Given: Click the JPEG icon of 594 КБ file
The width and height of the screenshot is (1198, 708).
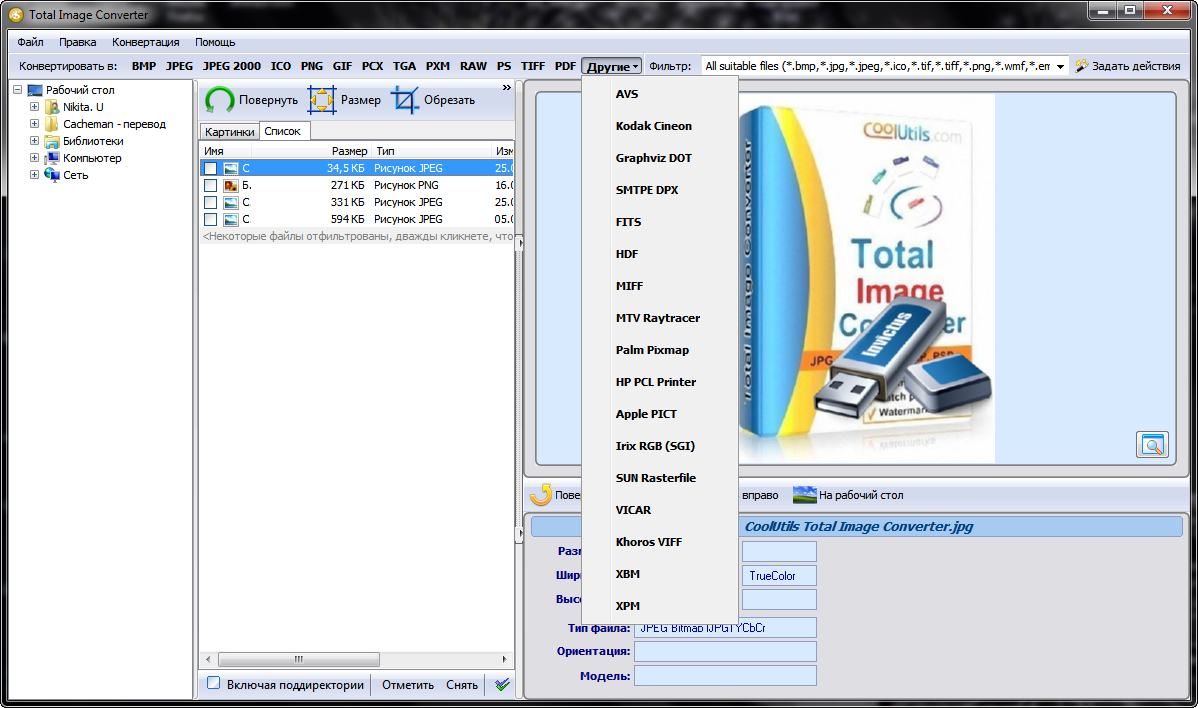Looking at the screenshot, I should [x=231, y=219].
